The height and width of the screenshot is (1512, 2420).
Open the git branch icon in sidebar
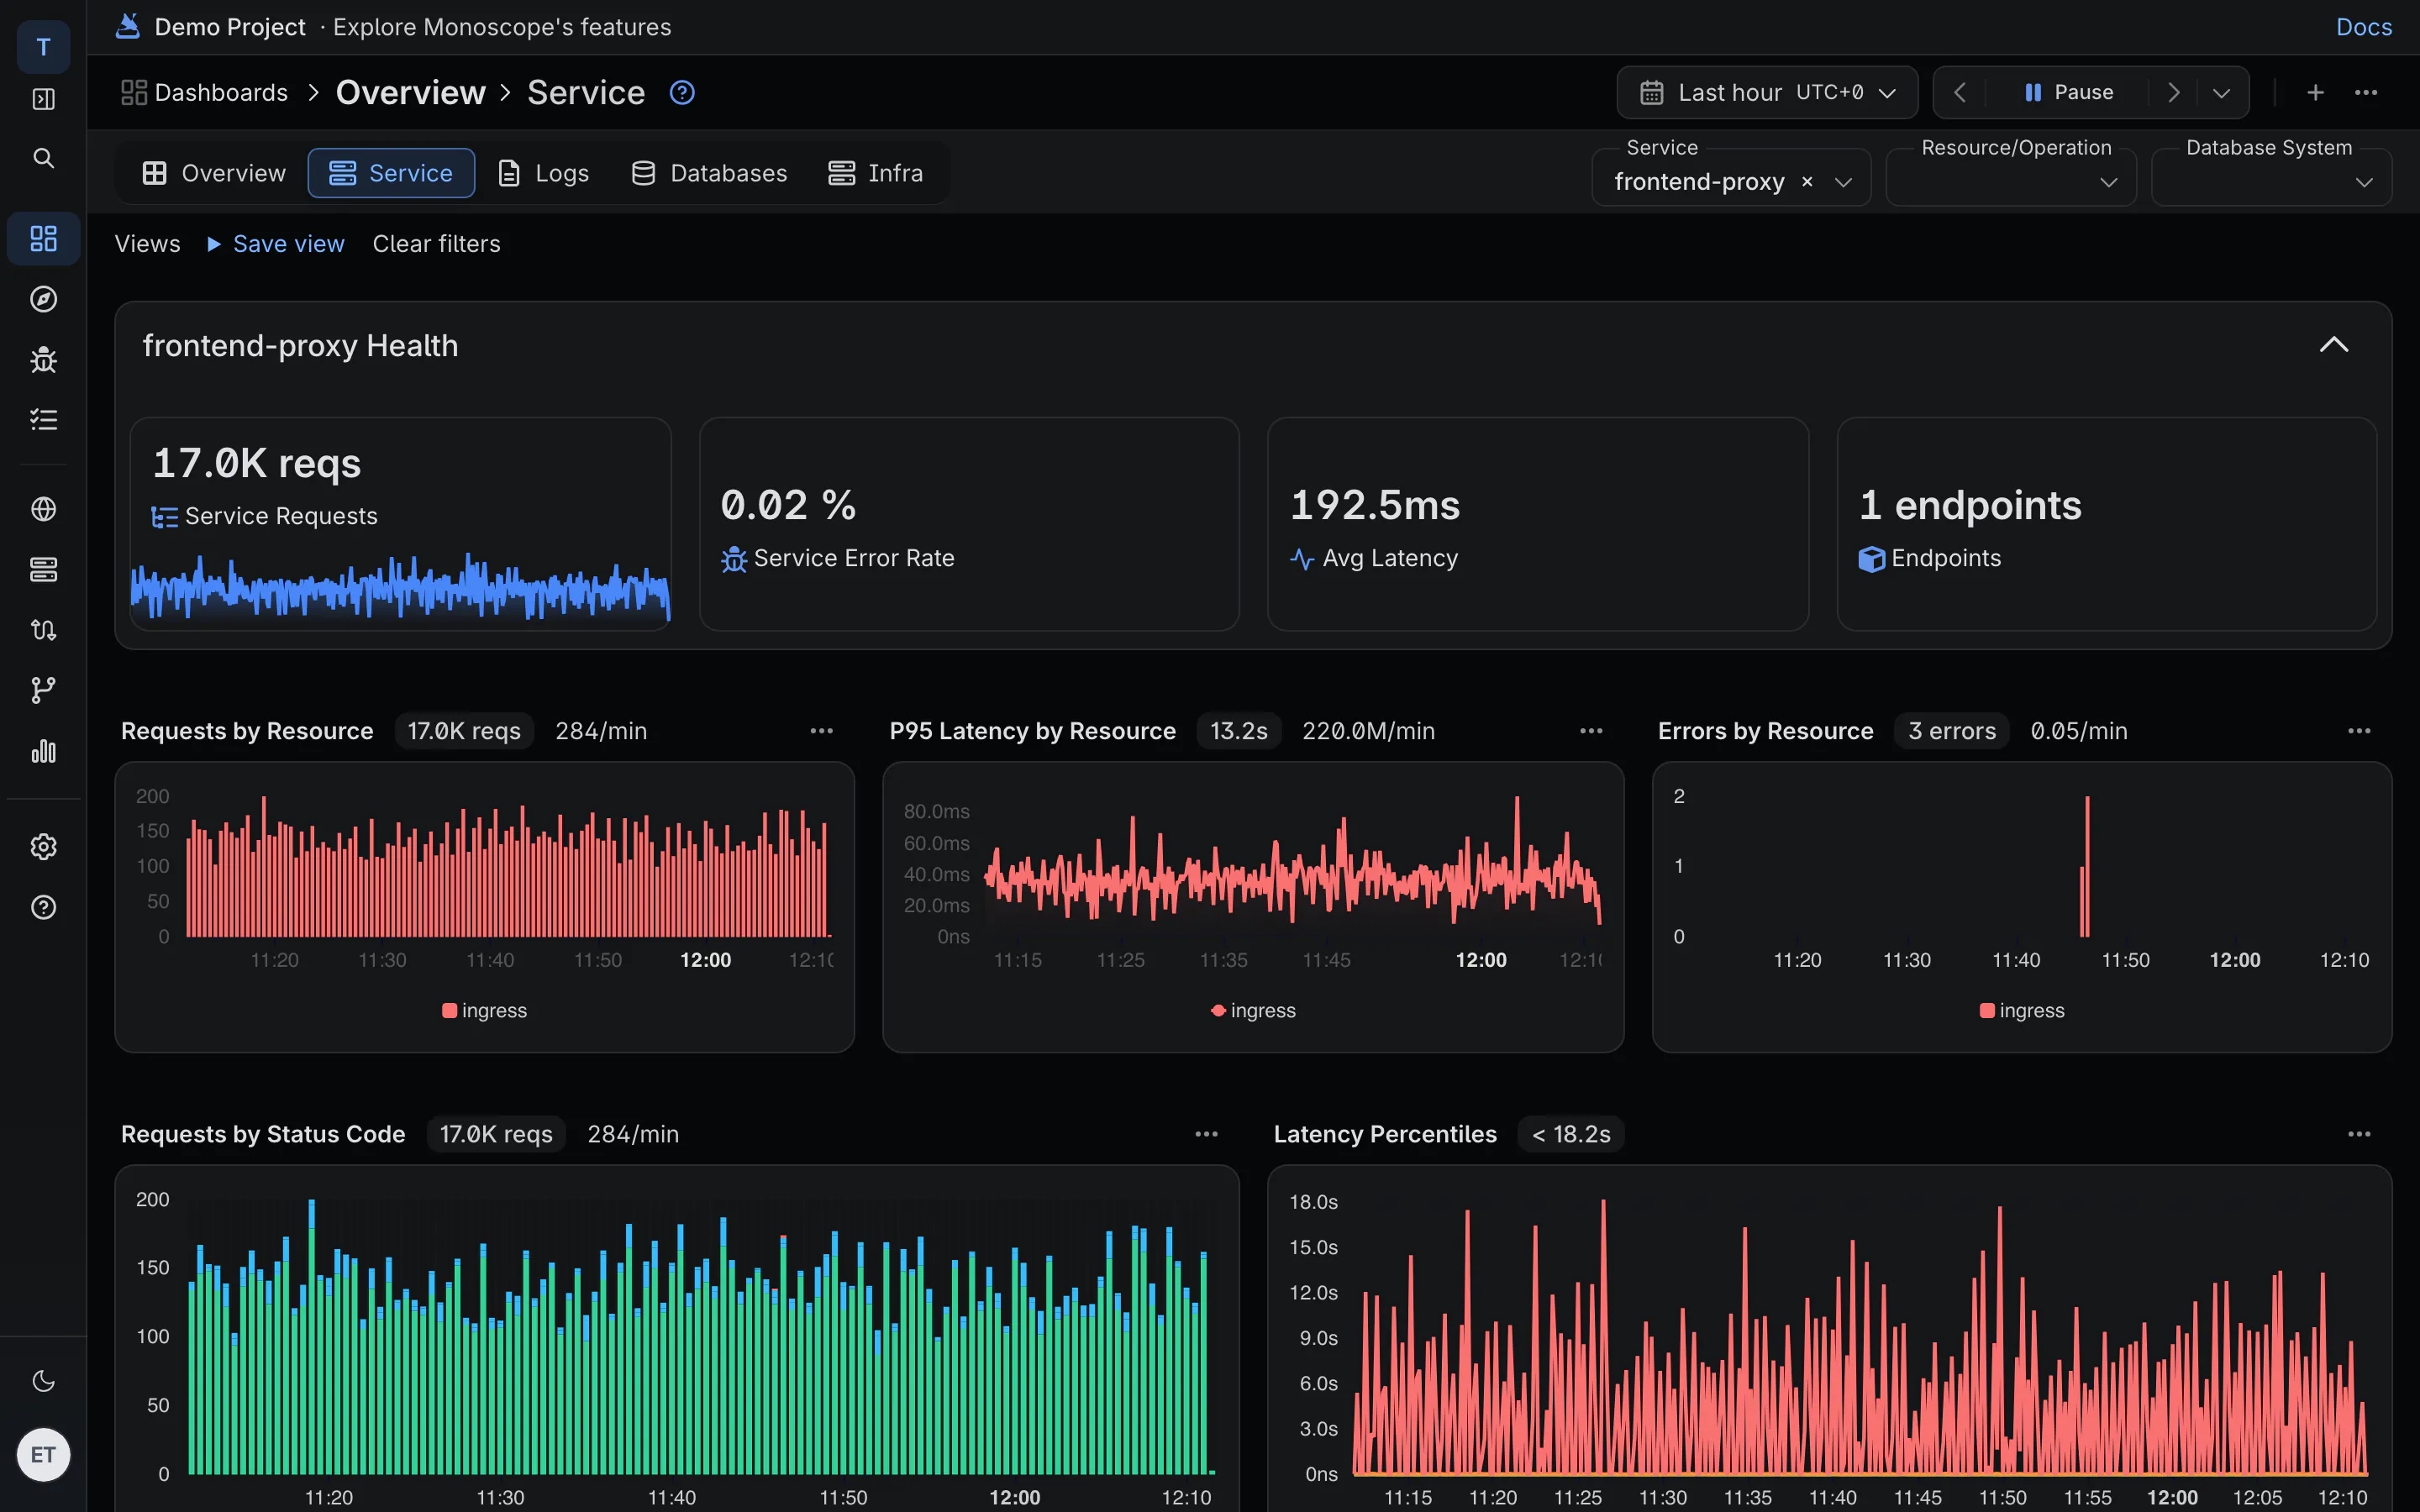coord(43,690)
